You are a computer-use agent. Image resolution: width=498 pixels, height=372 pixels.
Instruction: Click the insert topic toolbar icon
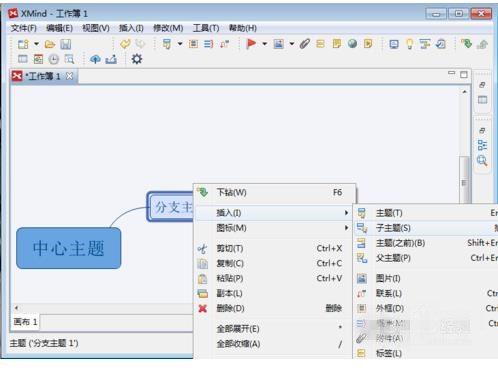pyautogui.click(x=167, y=44)
